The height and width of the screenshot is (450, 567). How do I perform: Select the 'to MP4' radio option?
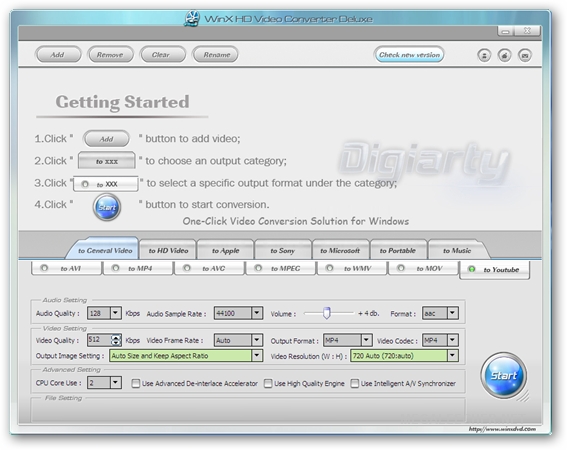[x=137, y=268]
